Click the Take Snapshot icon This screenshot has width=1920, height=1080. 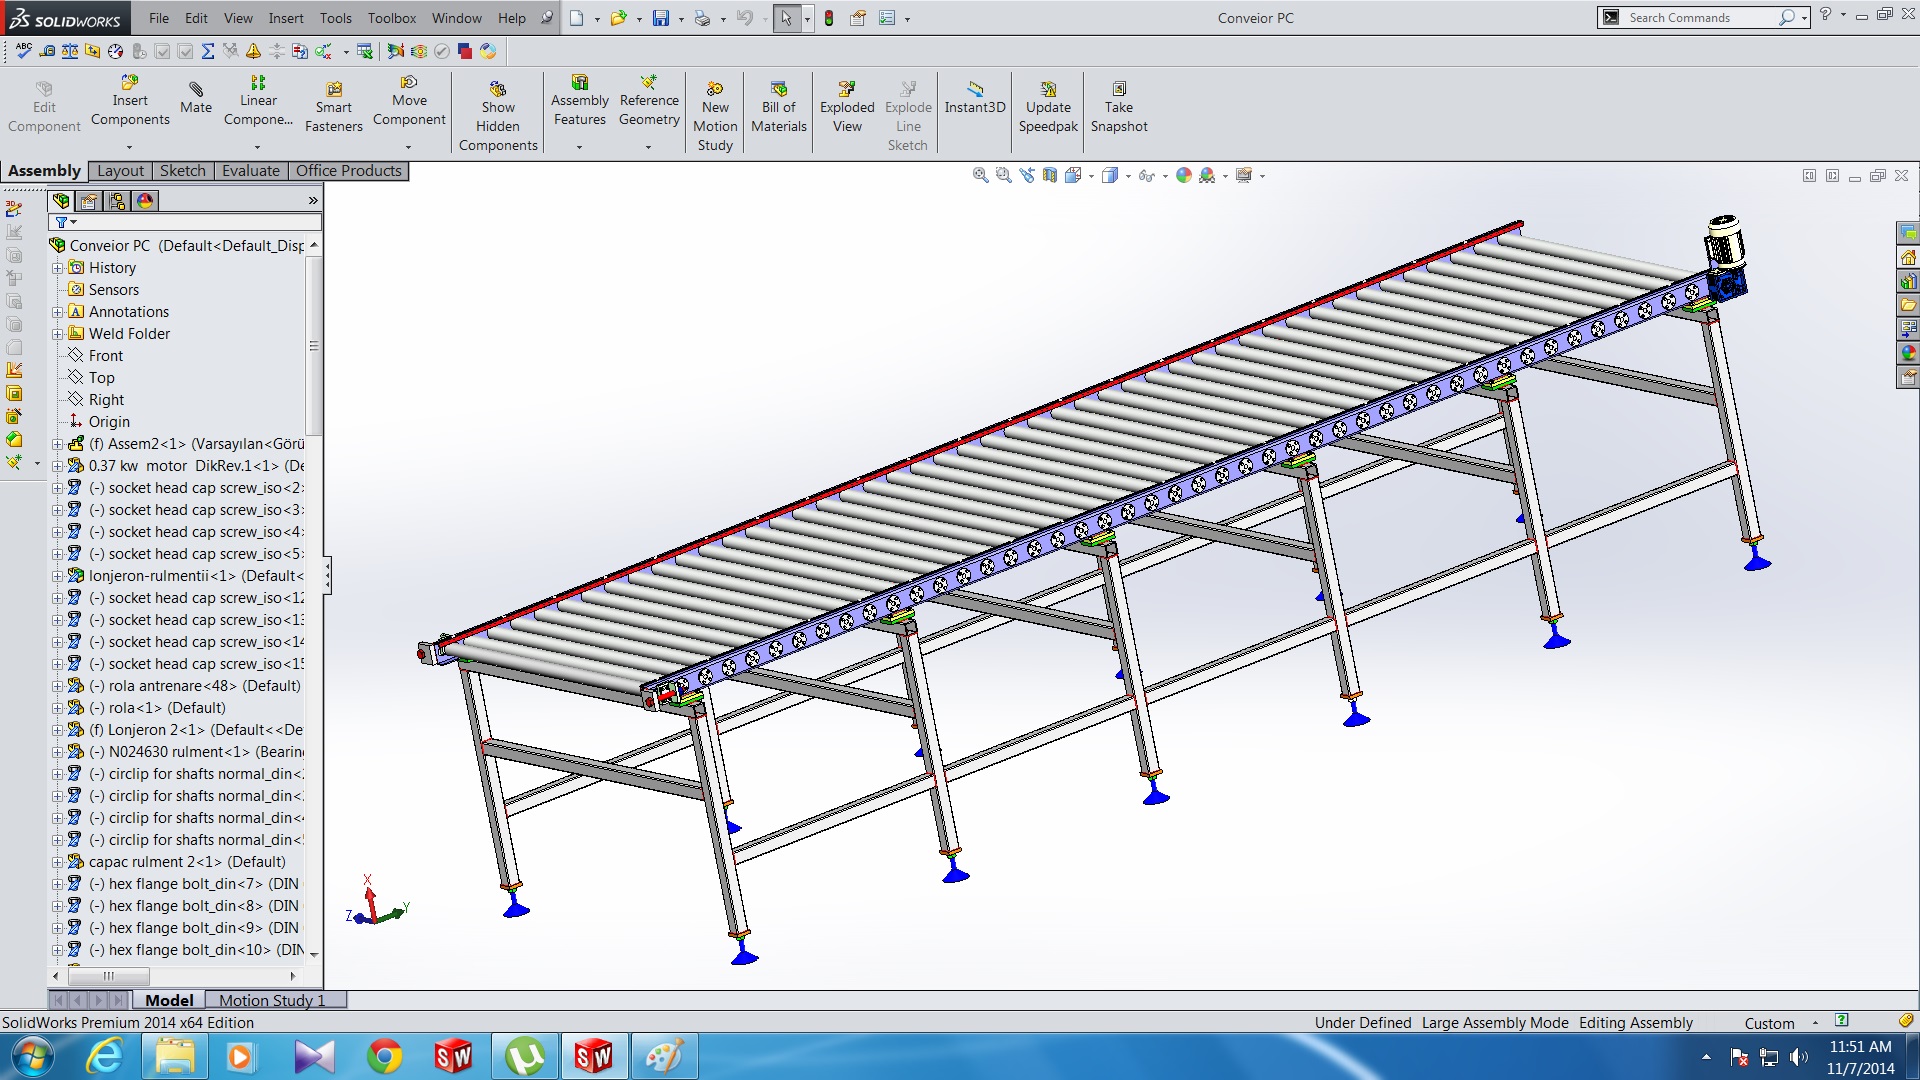[1119, 89]
